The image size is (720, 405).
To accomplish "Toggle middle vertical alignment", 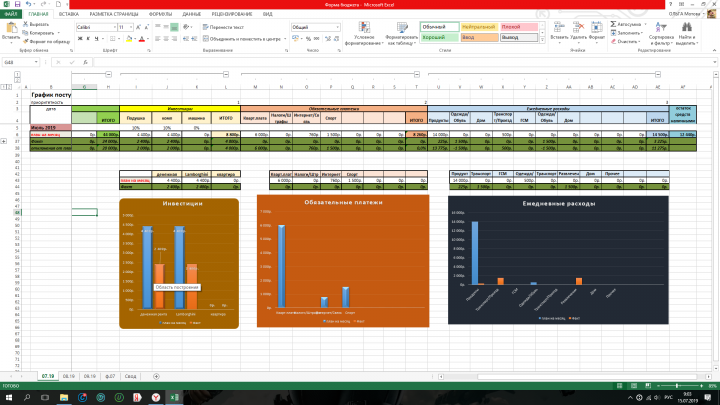I will click(x=166, y=27).
